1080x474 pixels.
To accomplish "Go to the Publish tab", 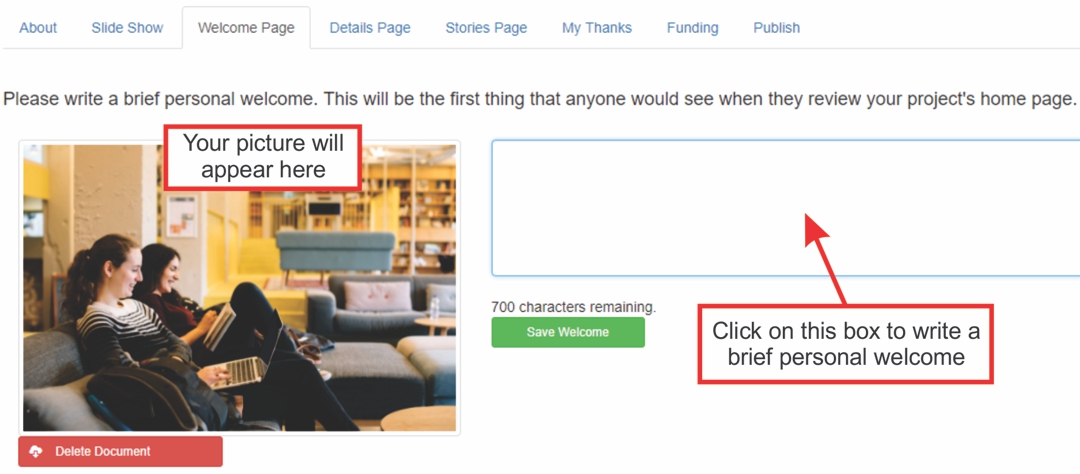I will pos(776,28).
